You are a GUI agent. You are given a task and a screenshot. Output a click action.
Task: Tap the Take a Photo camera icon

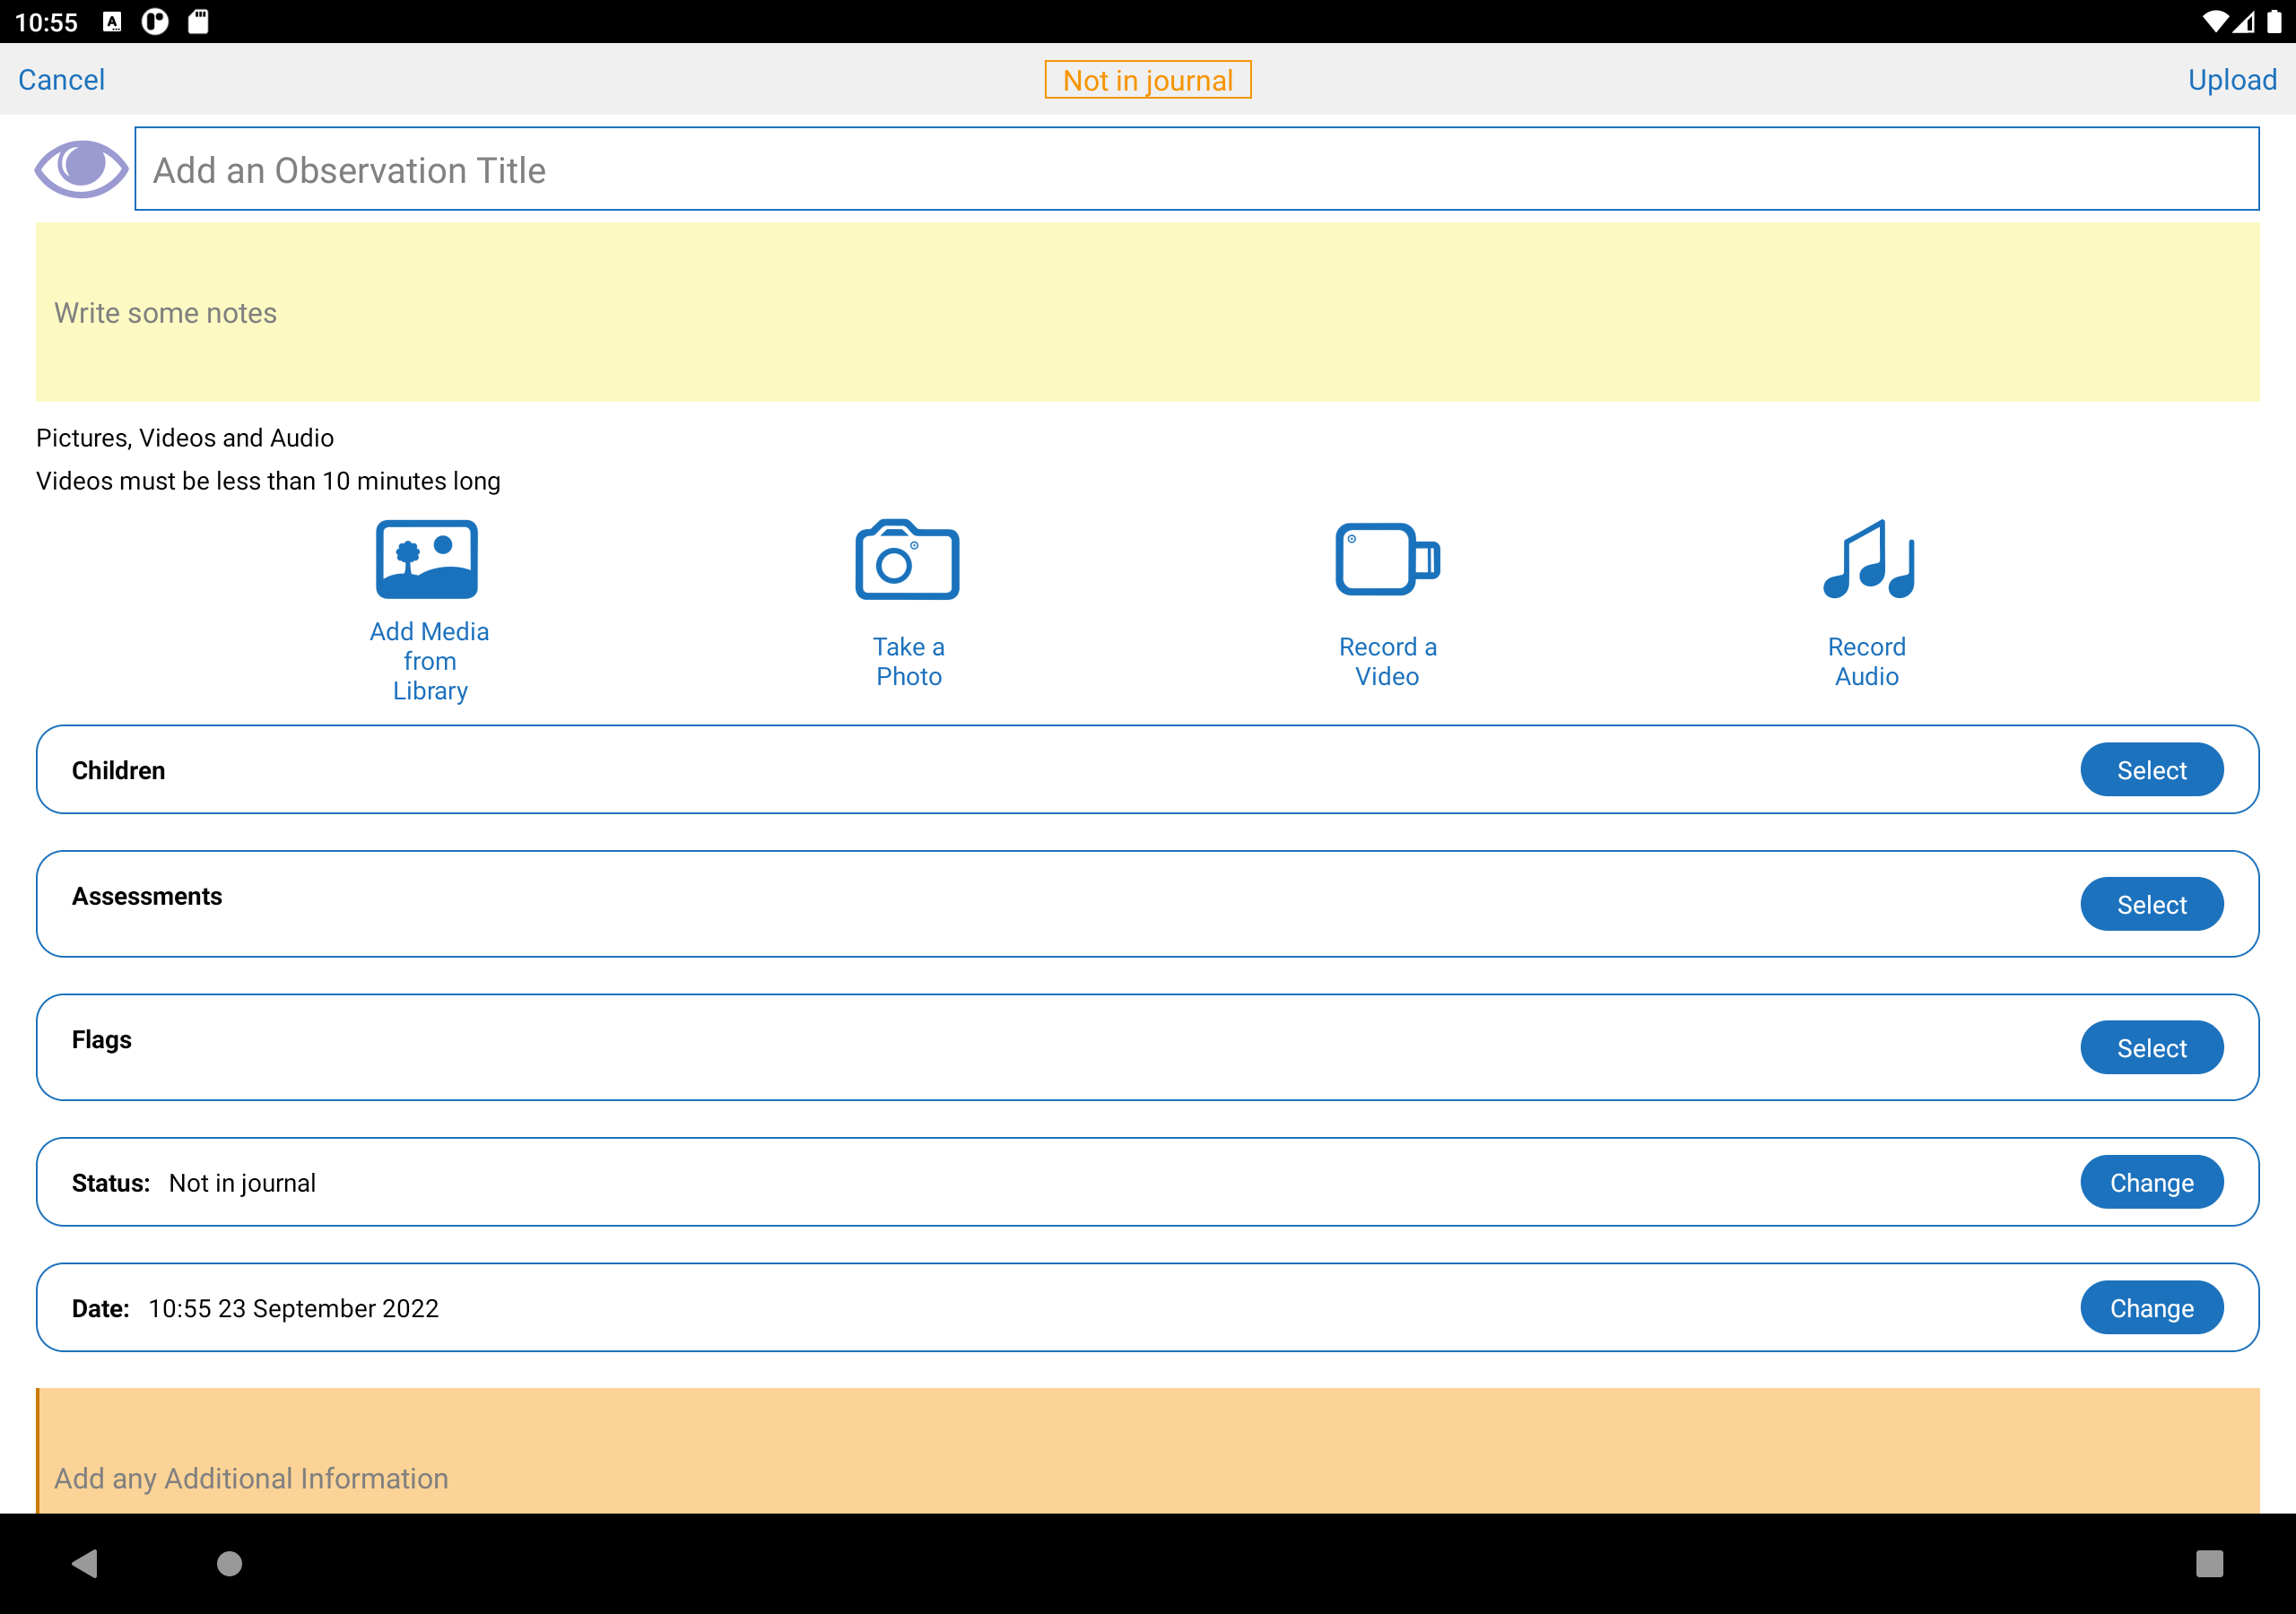[907, 559]
